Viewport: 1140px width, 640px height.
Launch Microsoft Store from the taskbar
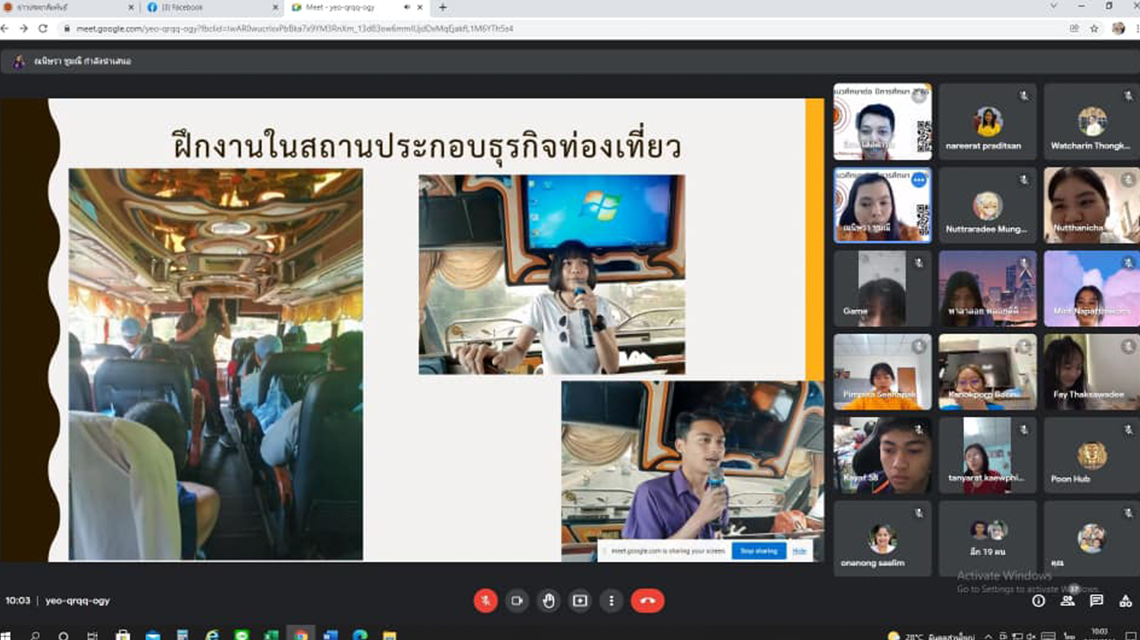[x=123, y=635]
